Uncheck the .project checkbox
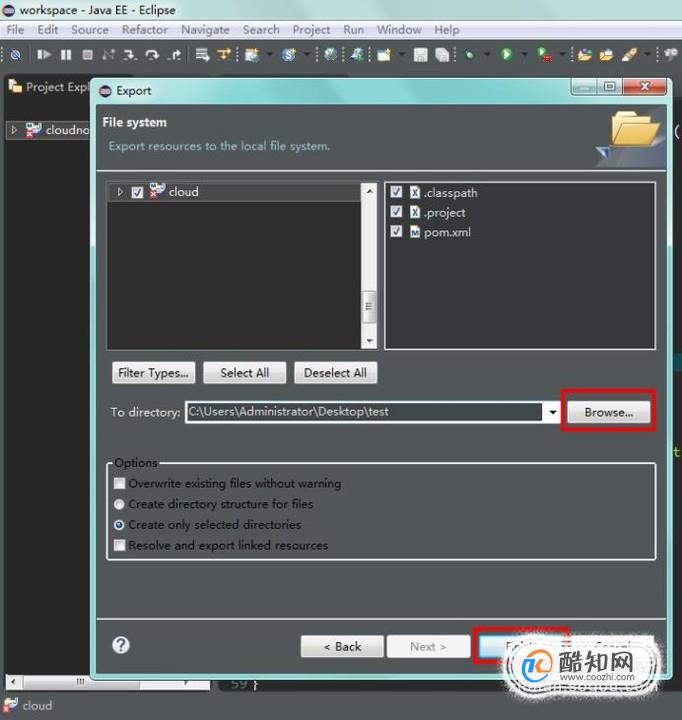Screen dimensions: 682x720 click(396, 211)
